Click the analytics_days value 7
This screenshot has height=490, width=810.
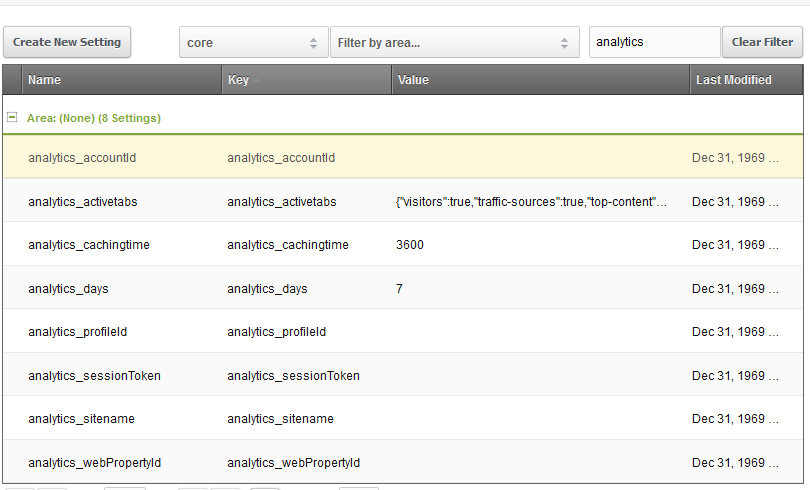pos(400,289)
